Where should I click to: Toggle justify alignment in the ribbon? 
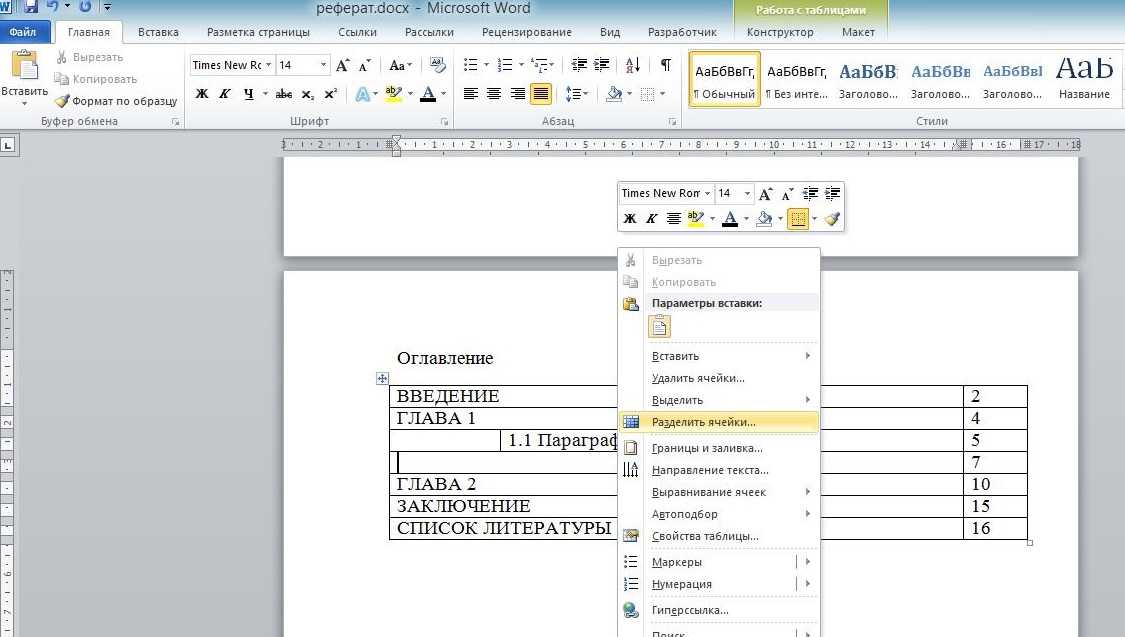[x=541, y=94]
